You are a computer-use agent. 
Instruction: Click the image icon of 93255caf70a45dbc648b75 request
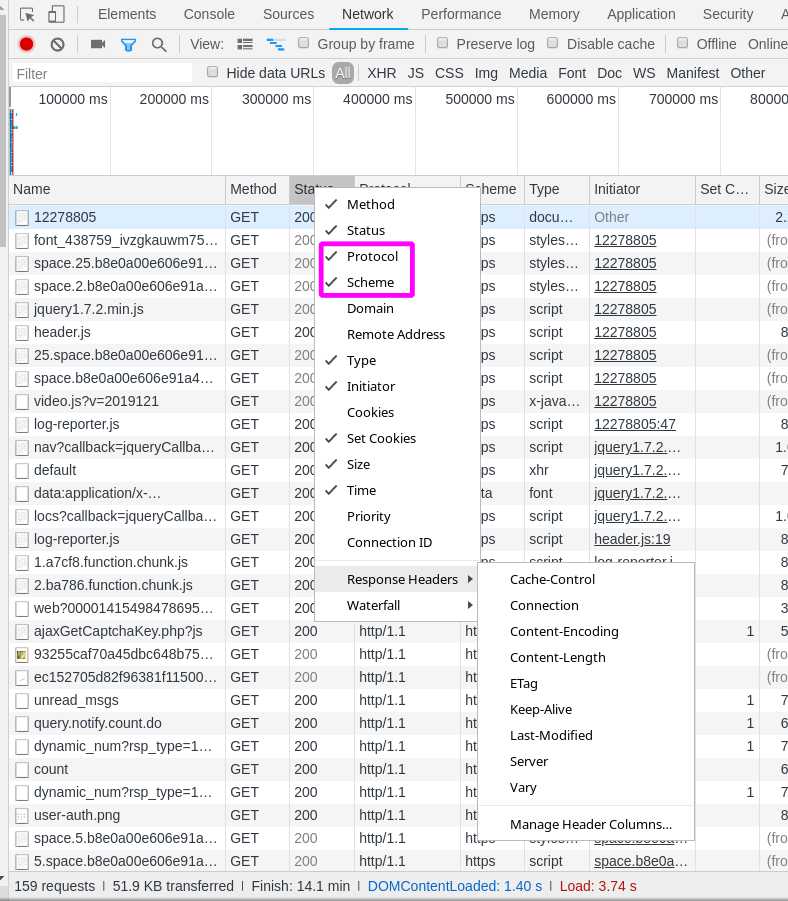coord(22,654)
